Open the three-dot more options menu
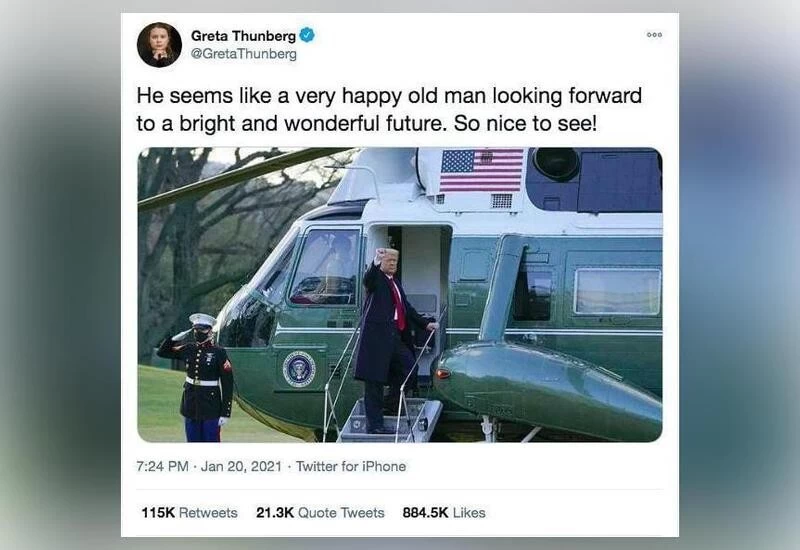 click(654, 35)
